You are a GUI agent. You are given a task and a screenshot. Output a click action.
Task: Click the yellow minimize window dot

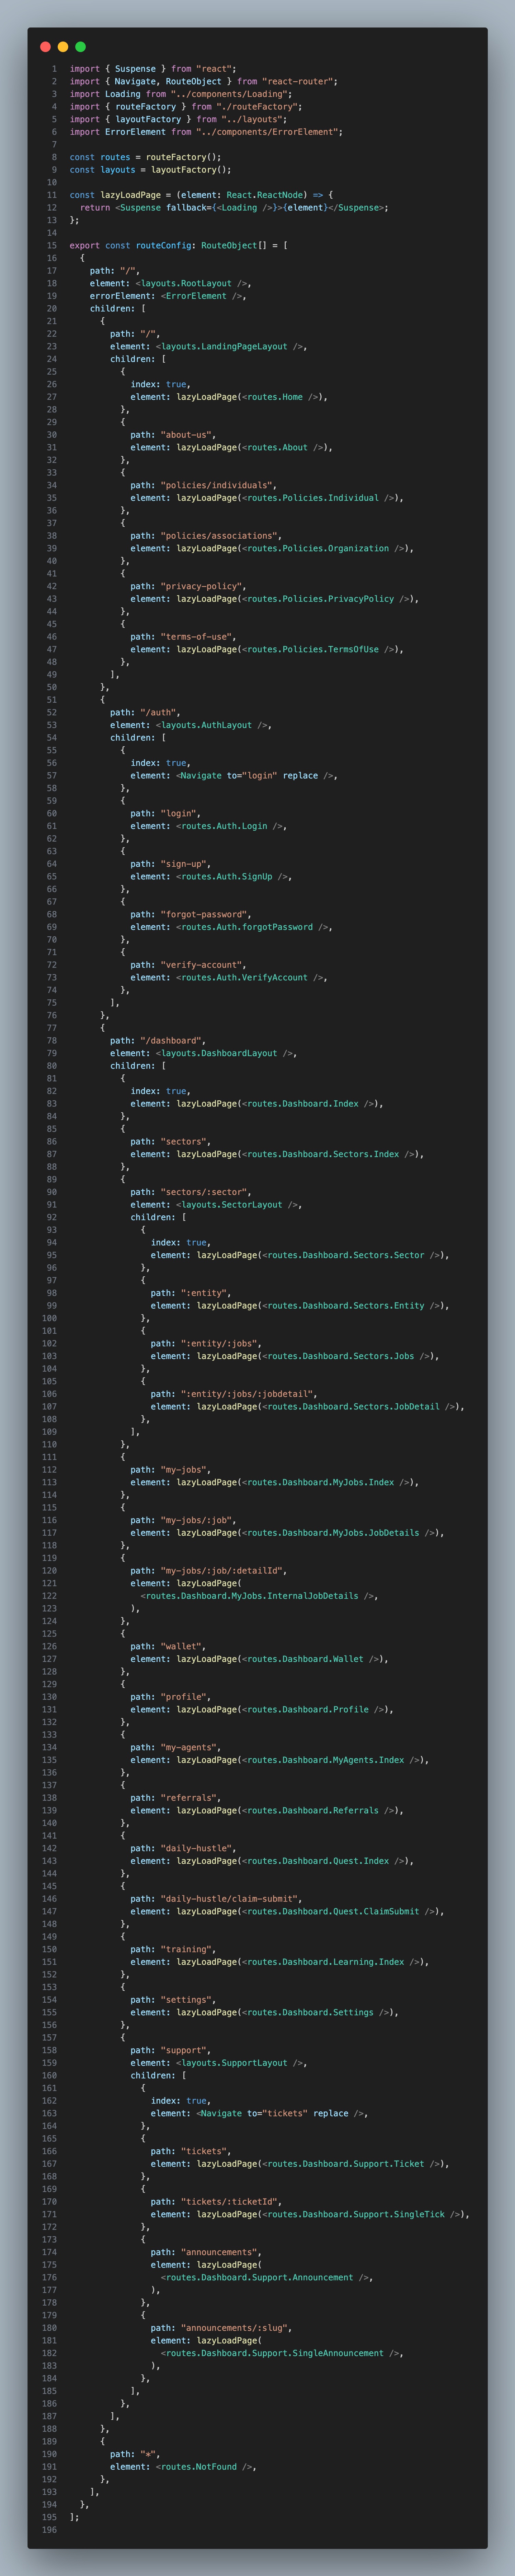point(63,47)
